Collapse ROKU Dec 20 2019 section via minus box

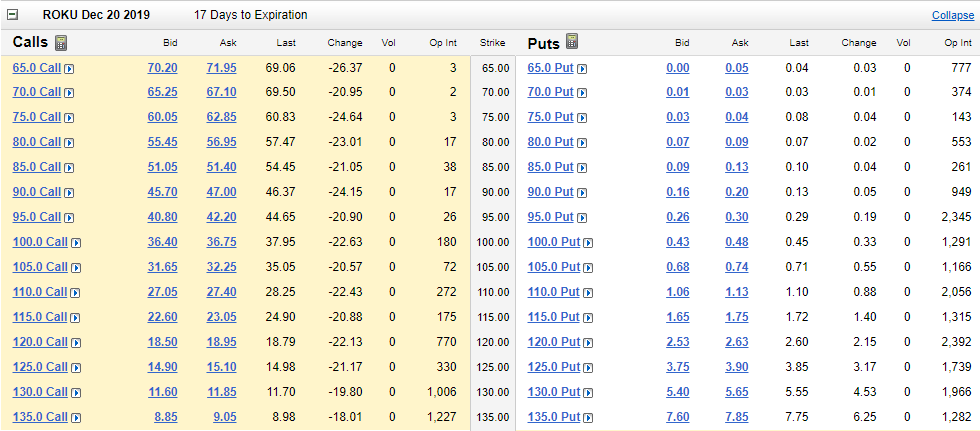(x=12, y=15)
